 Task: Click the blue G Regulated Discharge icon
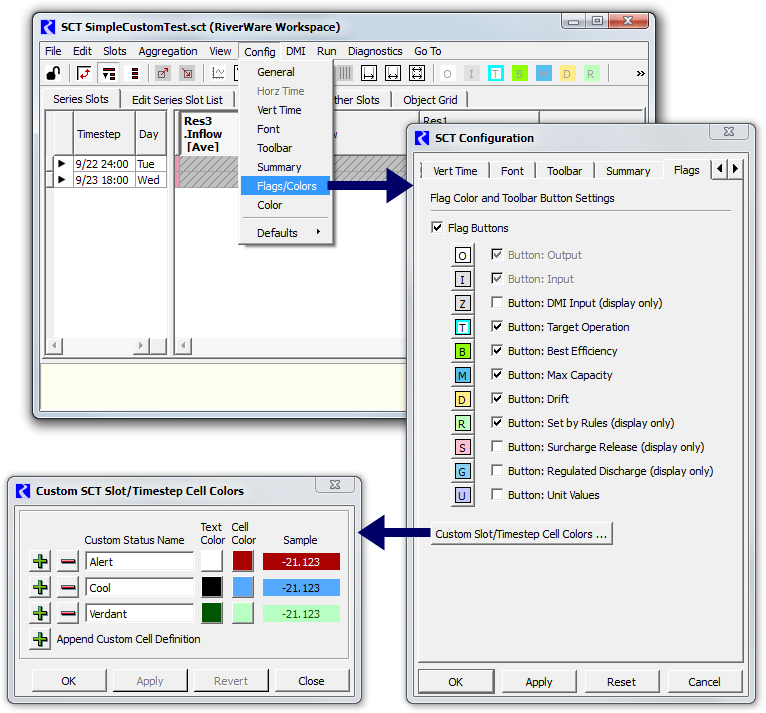pyautogui.click(x=462, y=471)
